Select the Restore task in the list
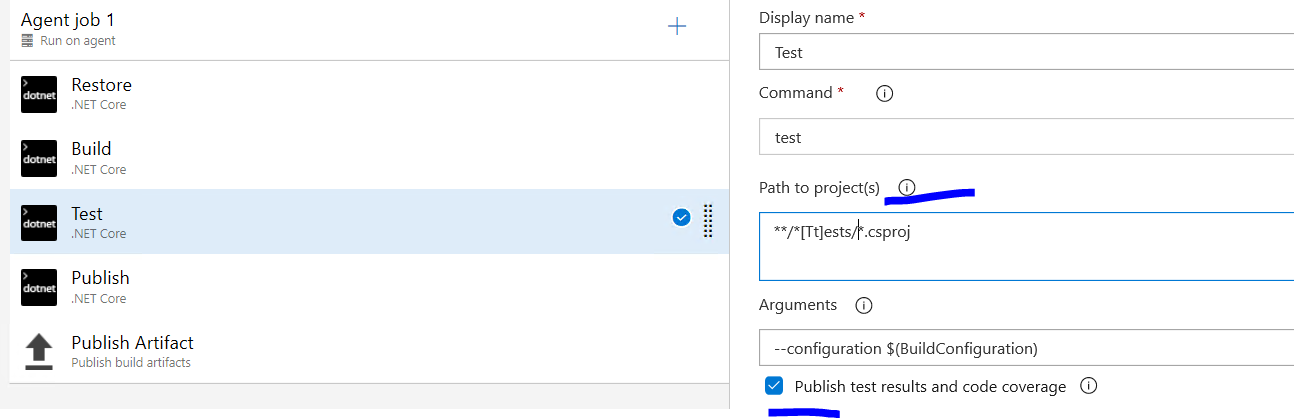Screen dimensions: 1294x418 pos(300,94)
